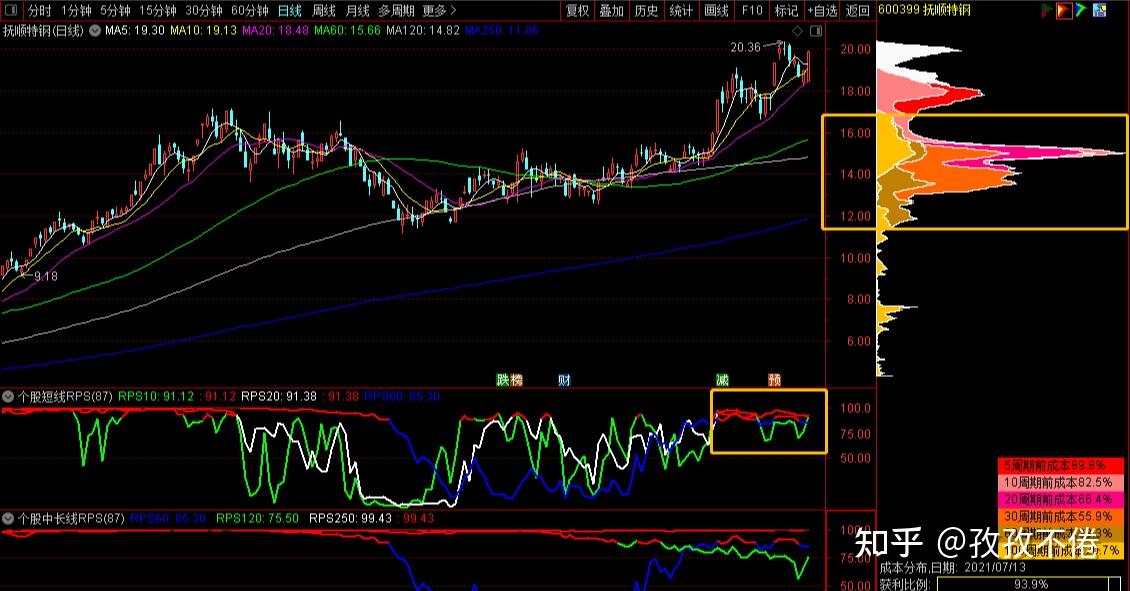Viewport: 1130px width, 591px height.
Task: Switch to 分时 intraday view
Action: [x=40, y=11]
